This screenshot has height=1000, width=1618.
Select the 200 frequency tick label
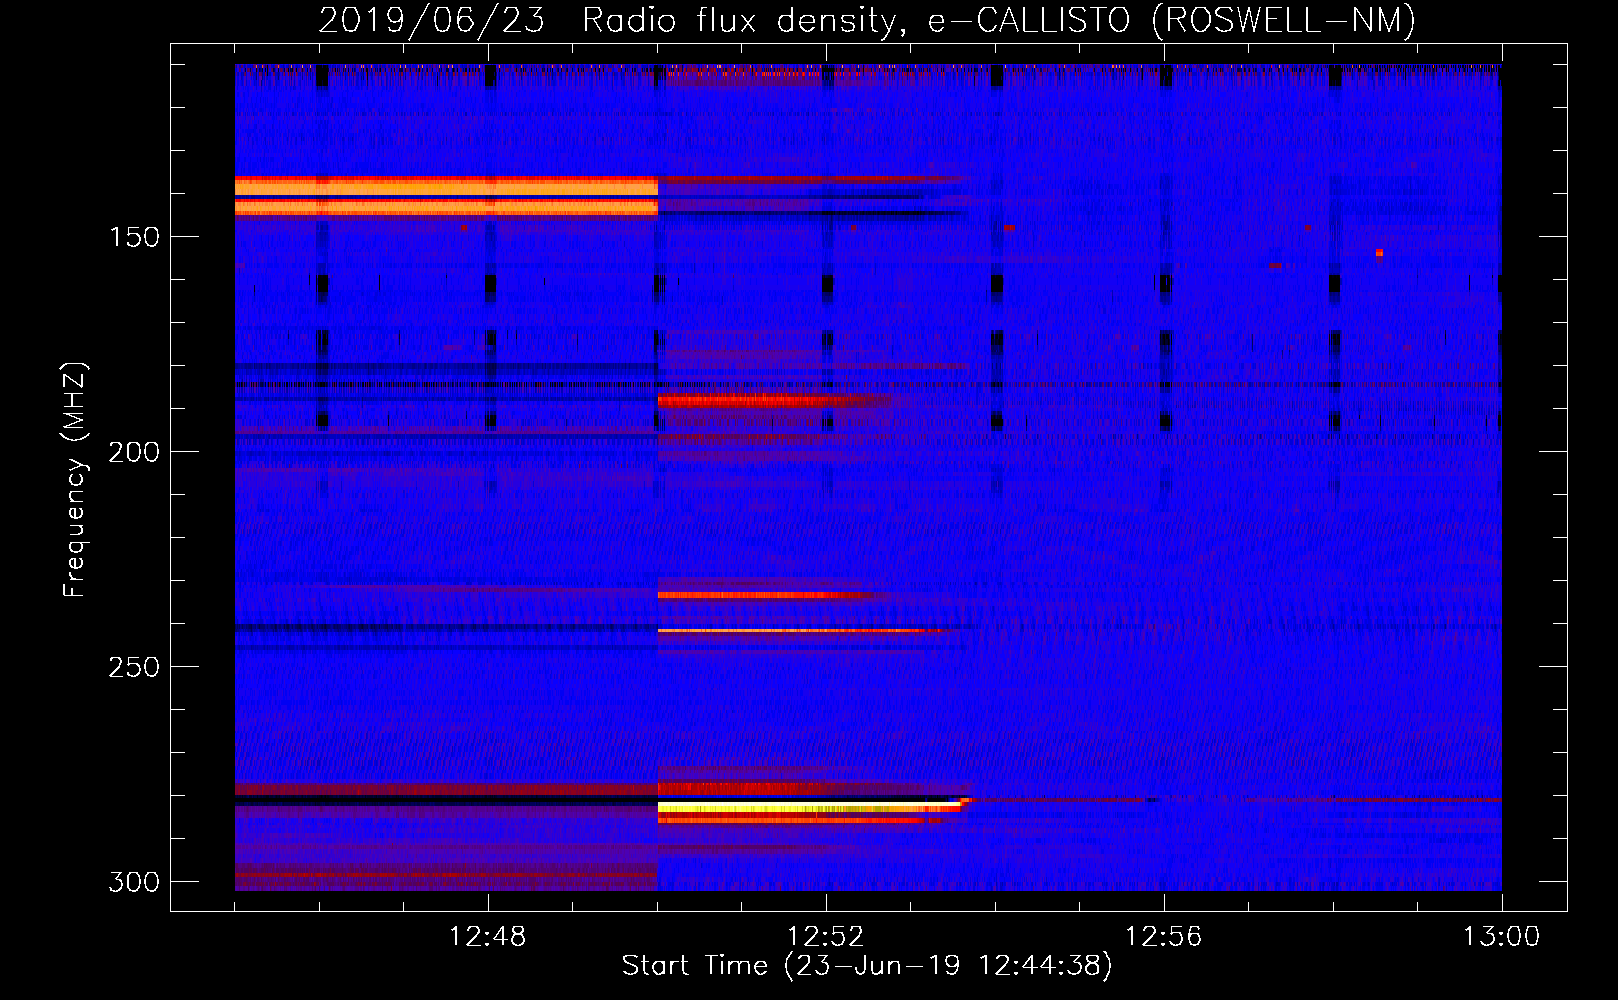coord(134,452)
